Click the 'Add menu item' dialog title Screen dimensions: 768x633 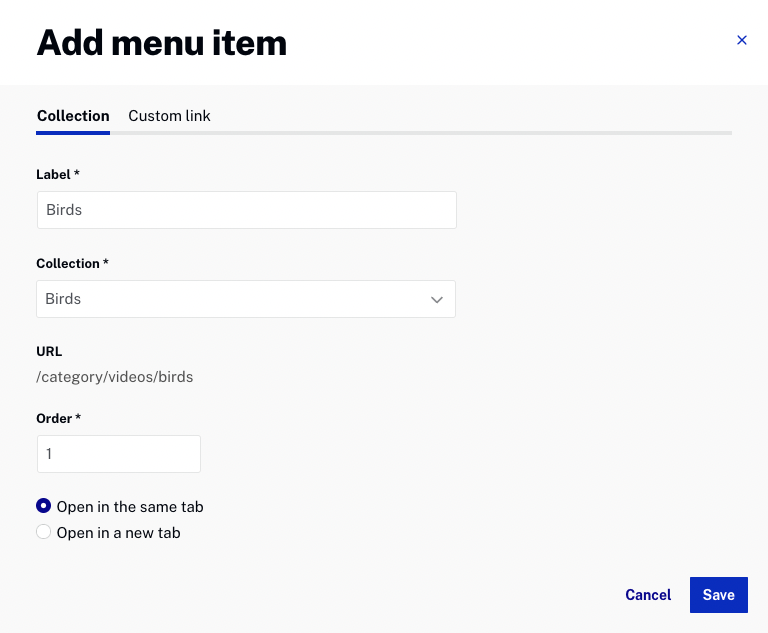pos(162,43)
